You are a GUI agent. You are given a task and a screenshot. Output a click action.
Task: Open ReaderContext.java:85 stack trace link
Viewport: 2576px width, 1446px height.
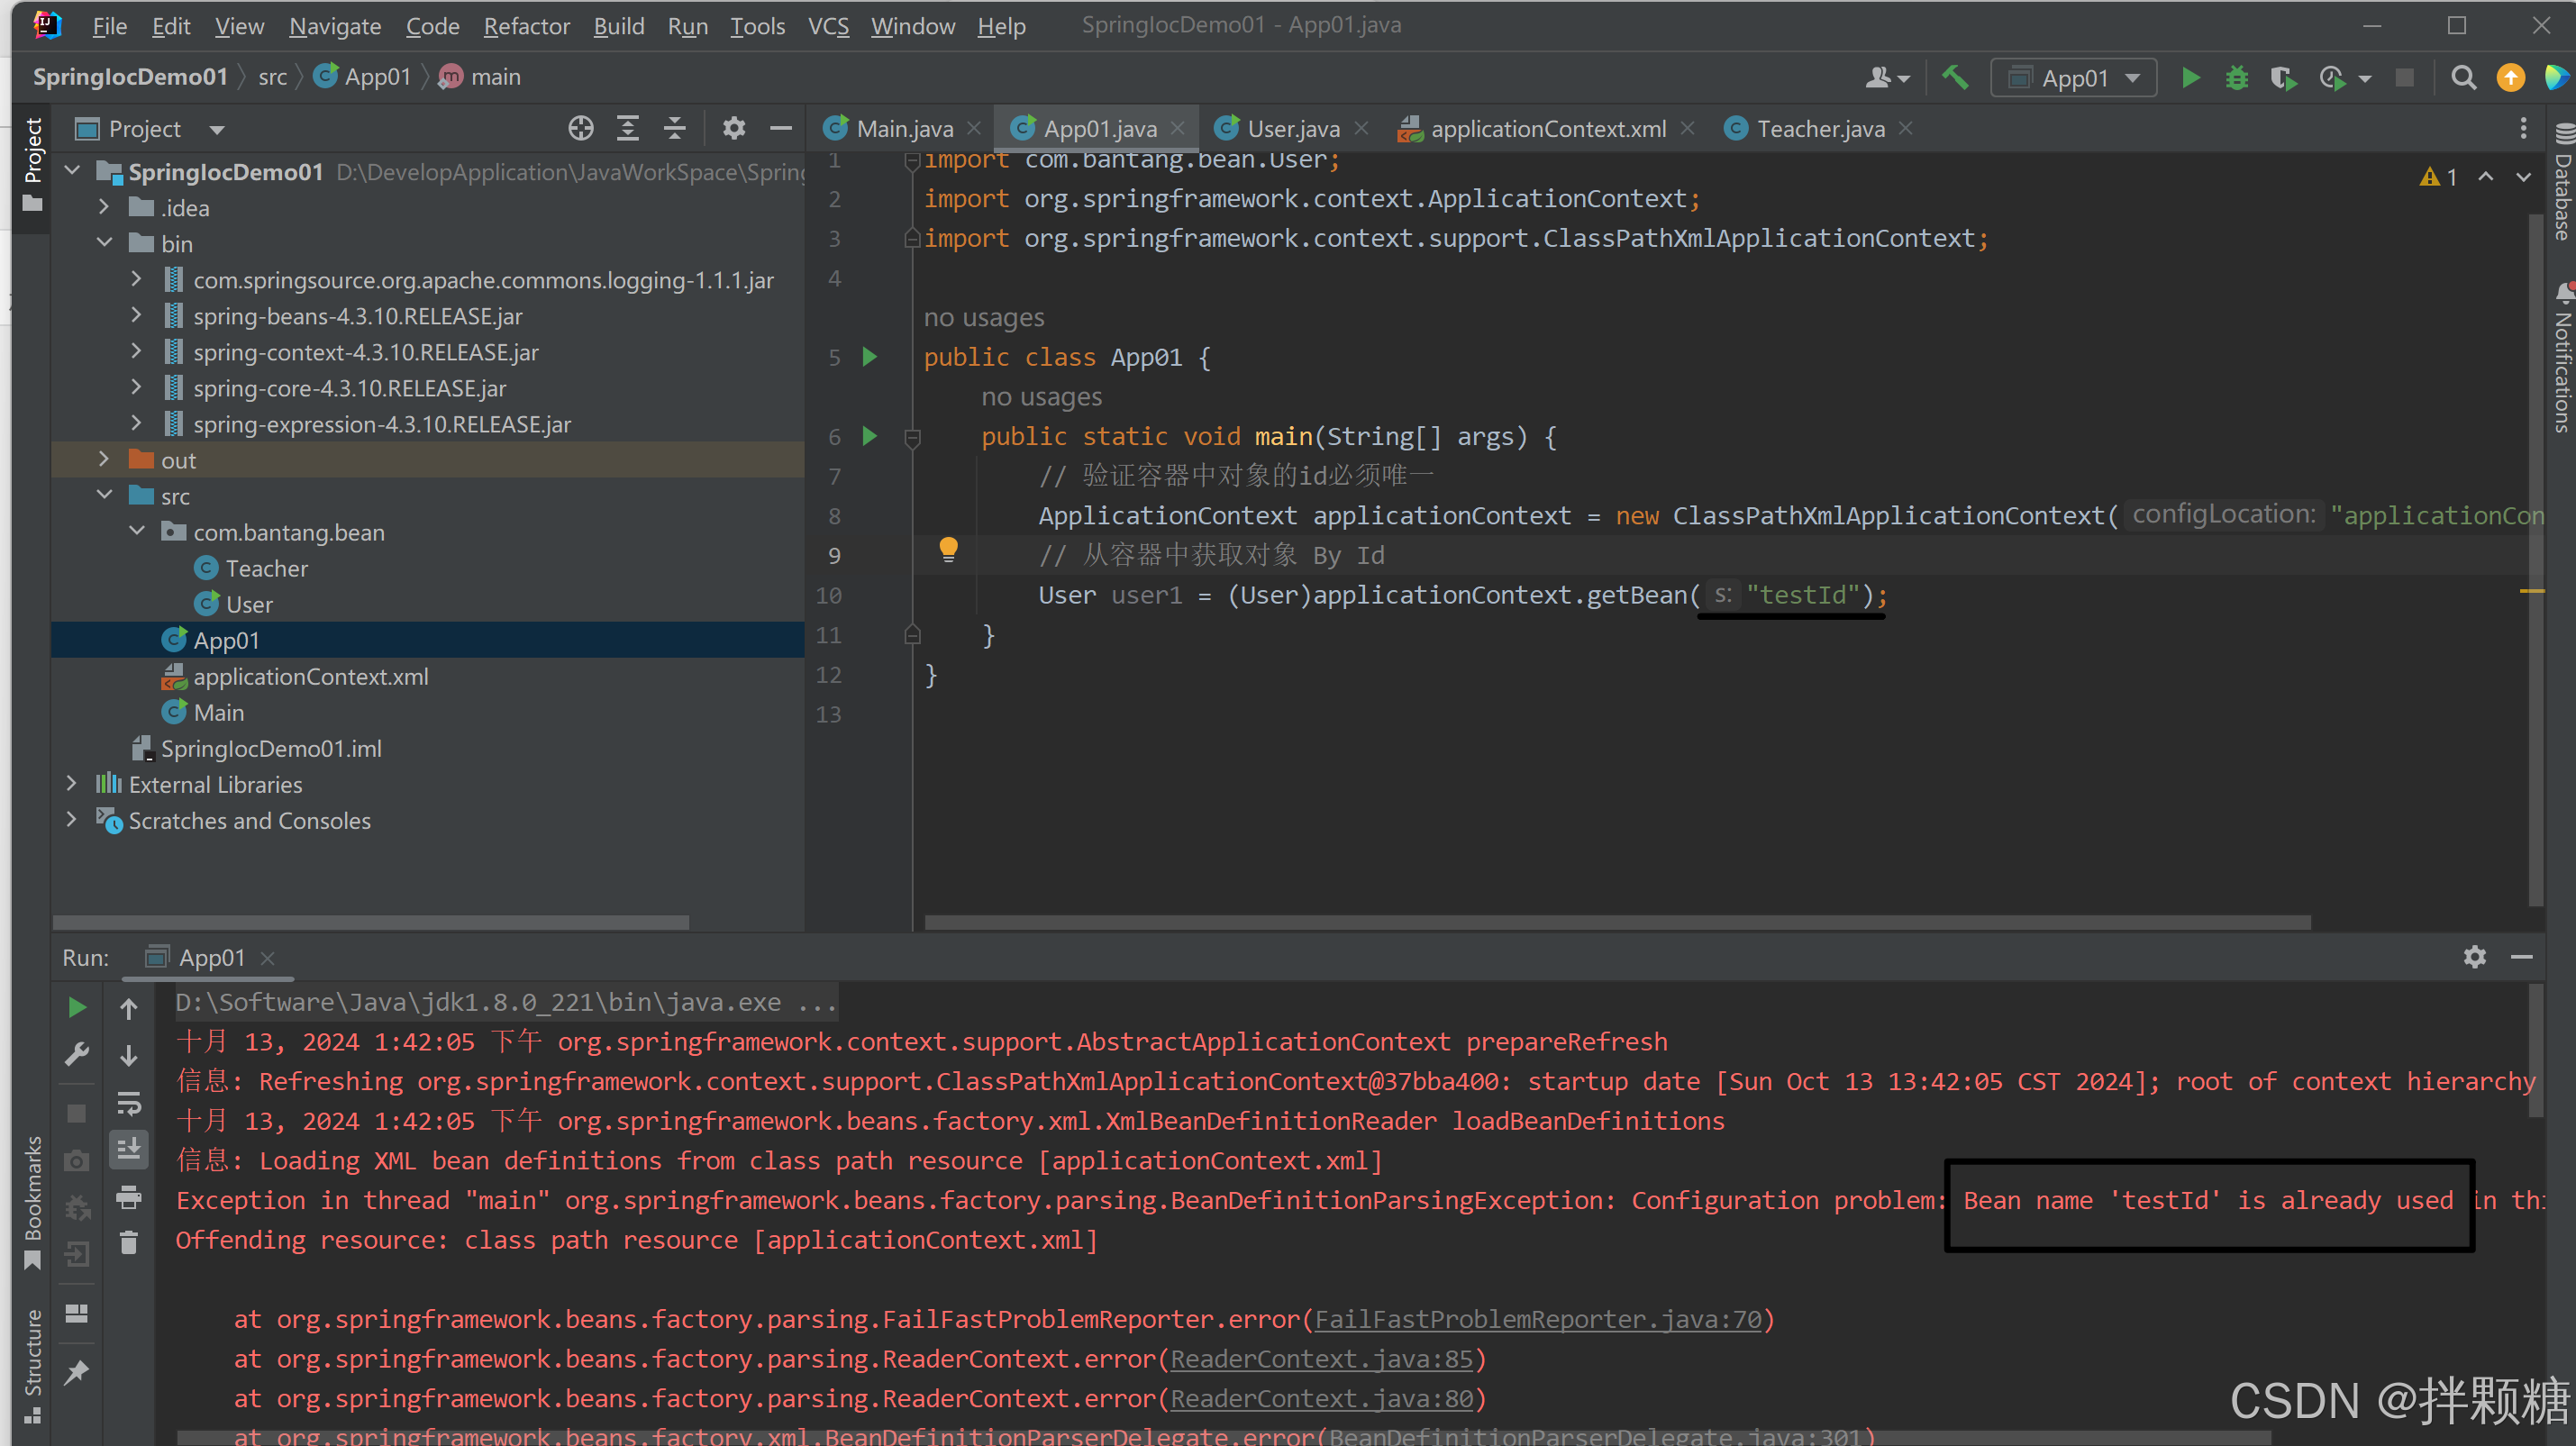click(1320, 1359)
